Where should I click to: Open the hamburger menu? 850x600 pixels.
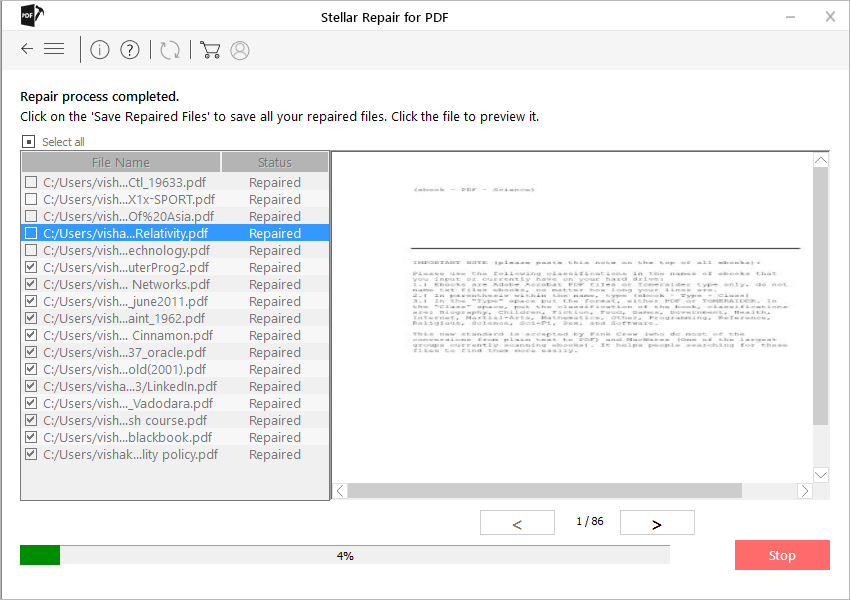tap(55, 49)
